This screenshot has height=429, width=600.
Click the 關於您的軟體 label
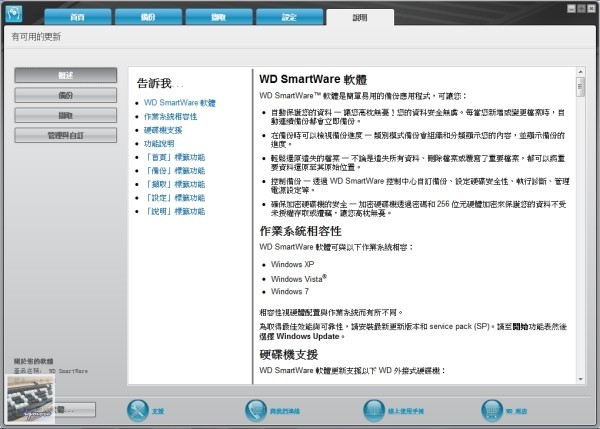(x=33, y=361)
